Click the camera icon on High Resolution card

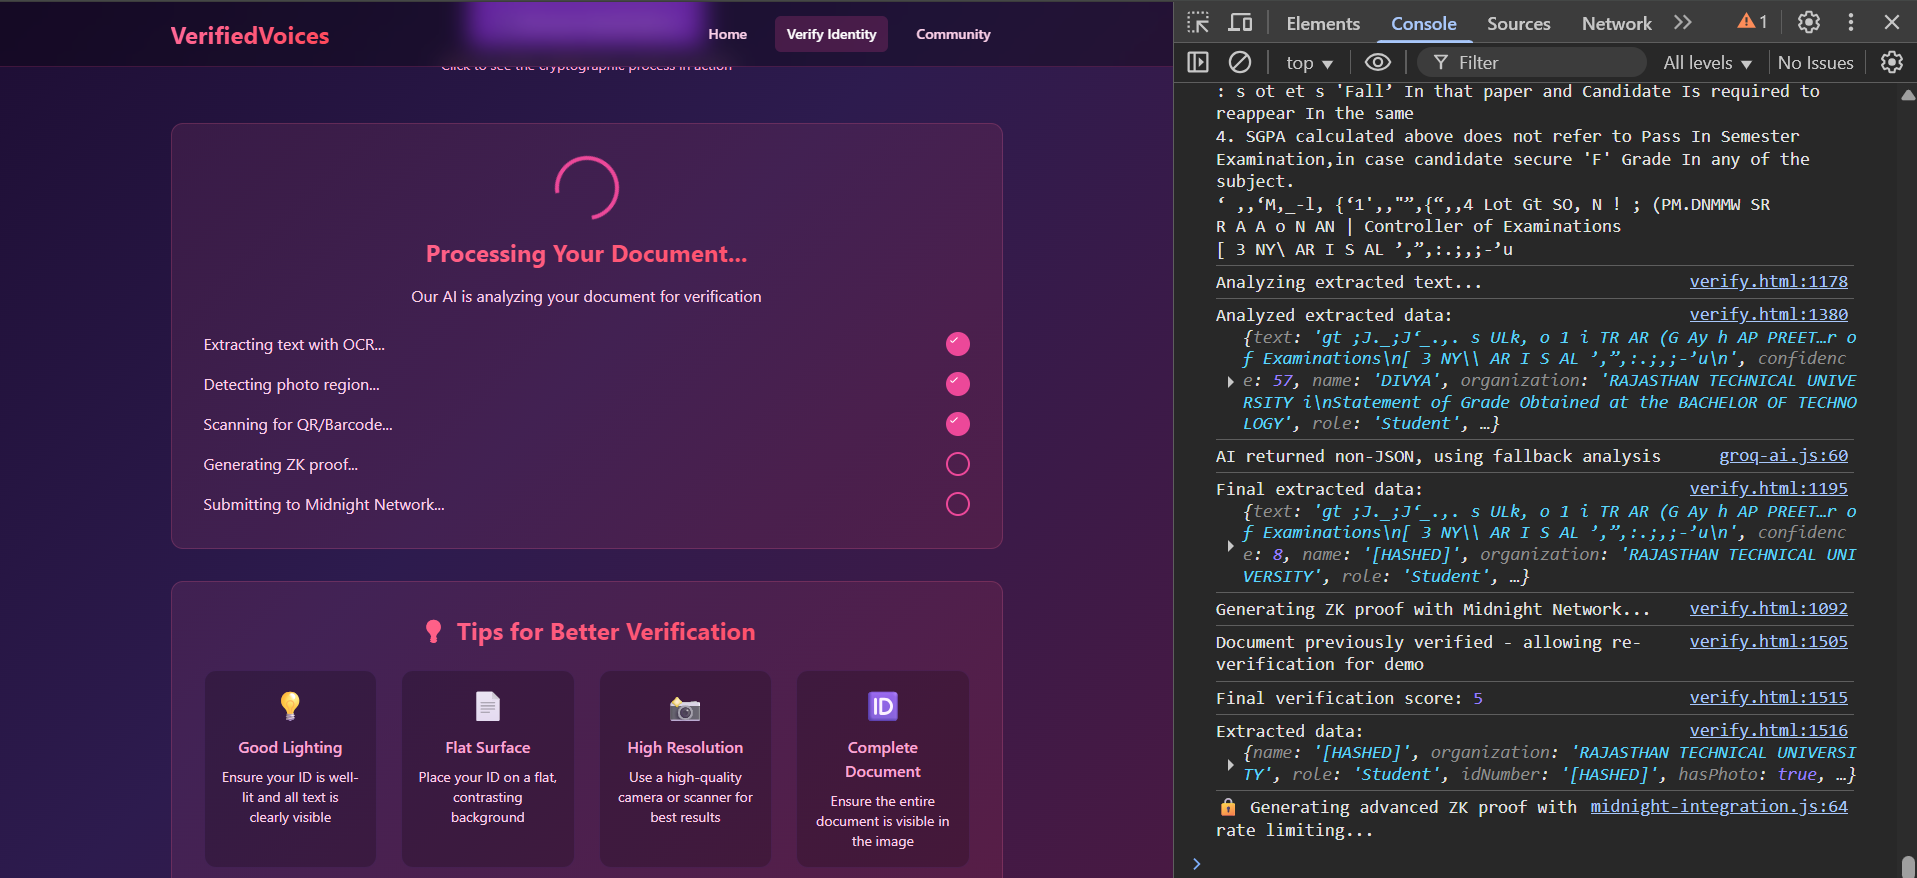click(x=685, y=709)
